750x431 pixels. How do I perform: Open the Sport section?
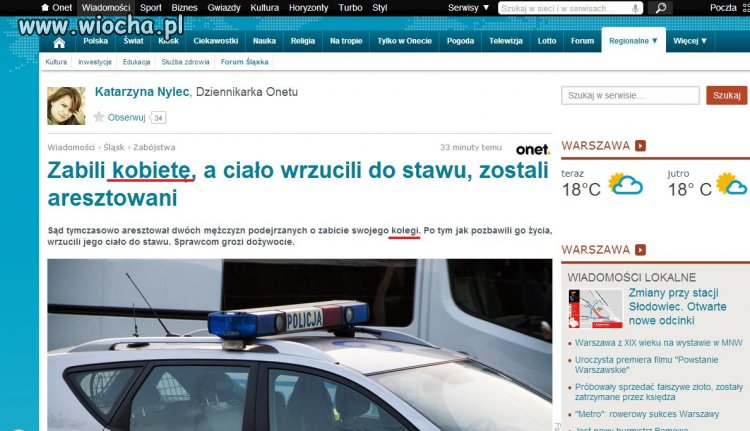[151, 8]
